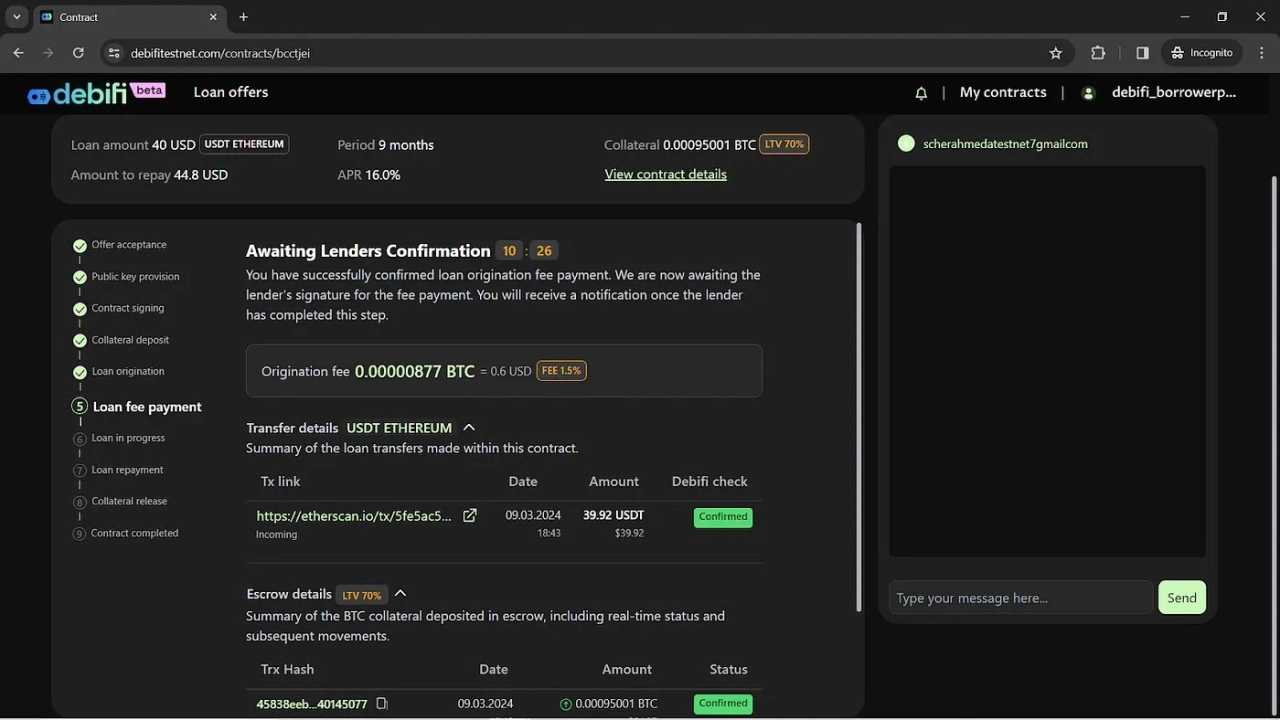This screenshot has width=1280, height=720.
Task: Copy the escrow transaction hash
Action: click(x=381, y=704)
